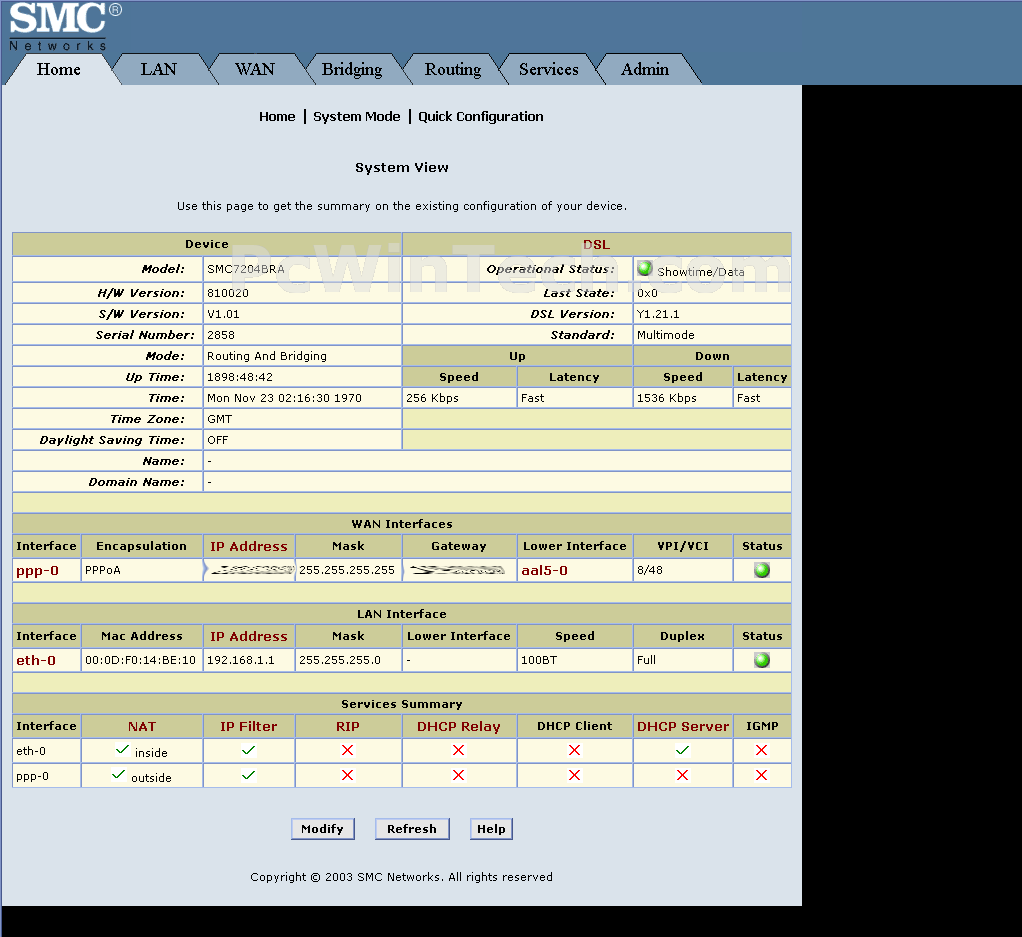Open the eth-0 LAN interface link
Viewport: 1022px width, 937px height.
36,661
